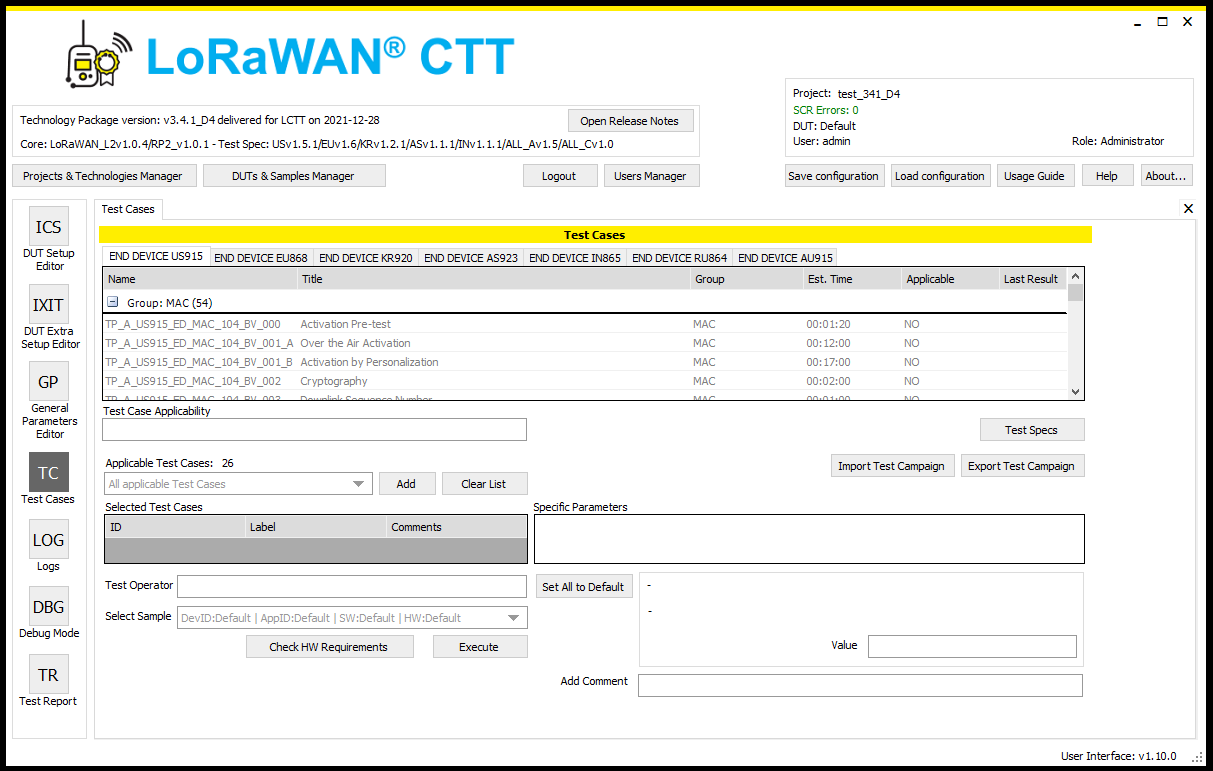Screen dimensions: 1213x771
Task: Click ID column in Selected Test Cases
Action: coord(175,527)
